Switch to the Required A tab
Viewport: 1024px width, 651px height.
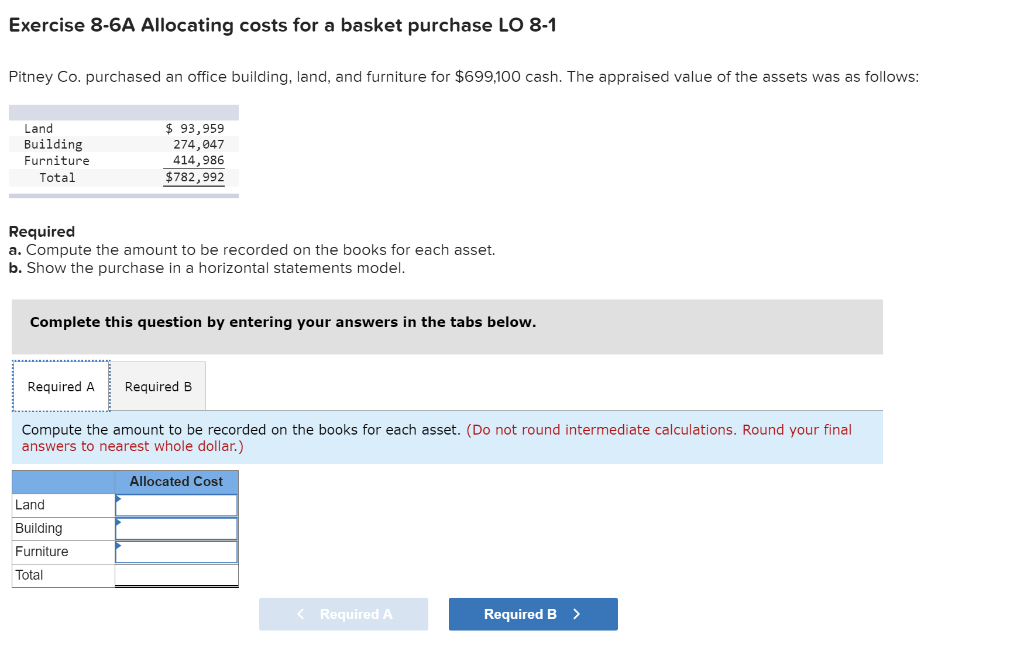click(x=60, y=386)
